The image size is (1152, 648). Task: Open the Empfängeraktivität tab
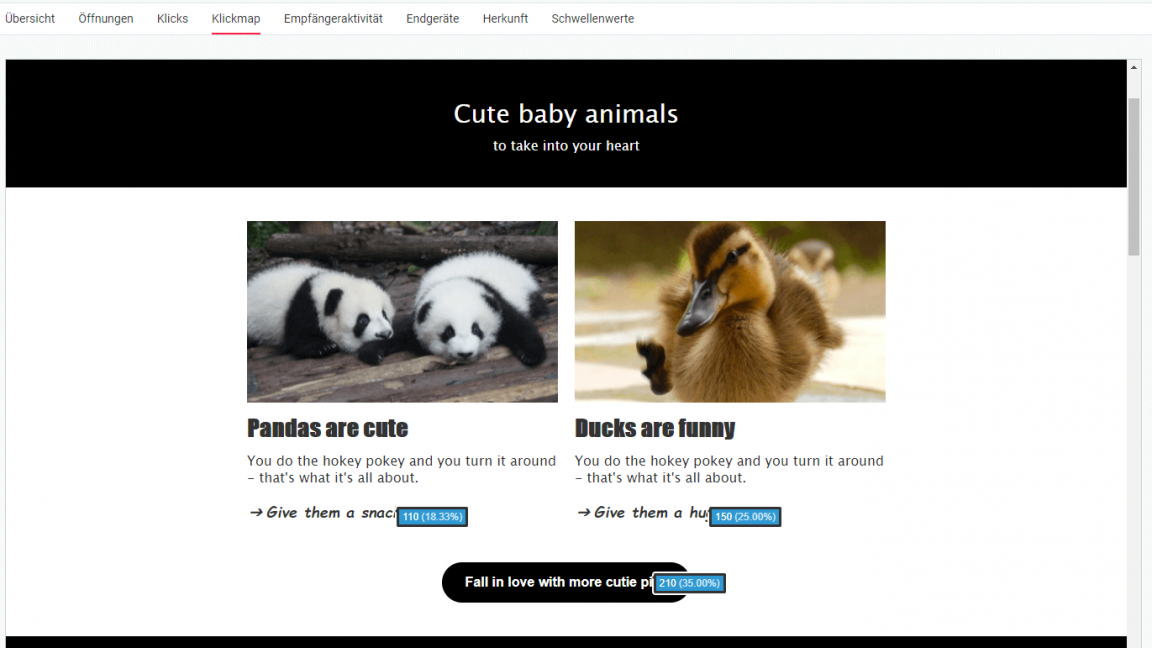pyautogui.click(x=333, y=18)
